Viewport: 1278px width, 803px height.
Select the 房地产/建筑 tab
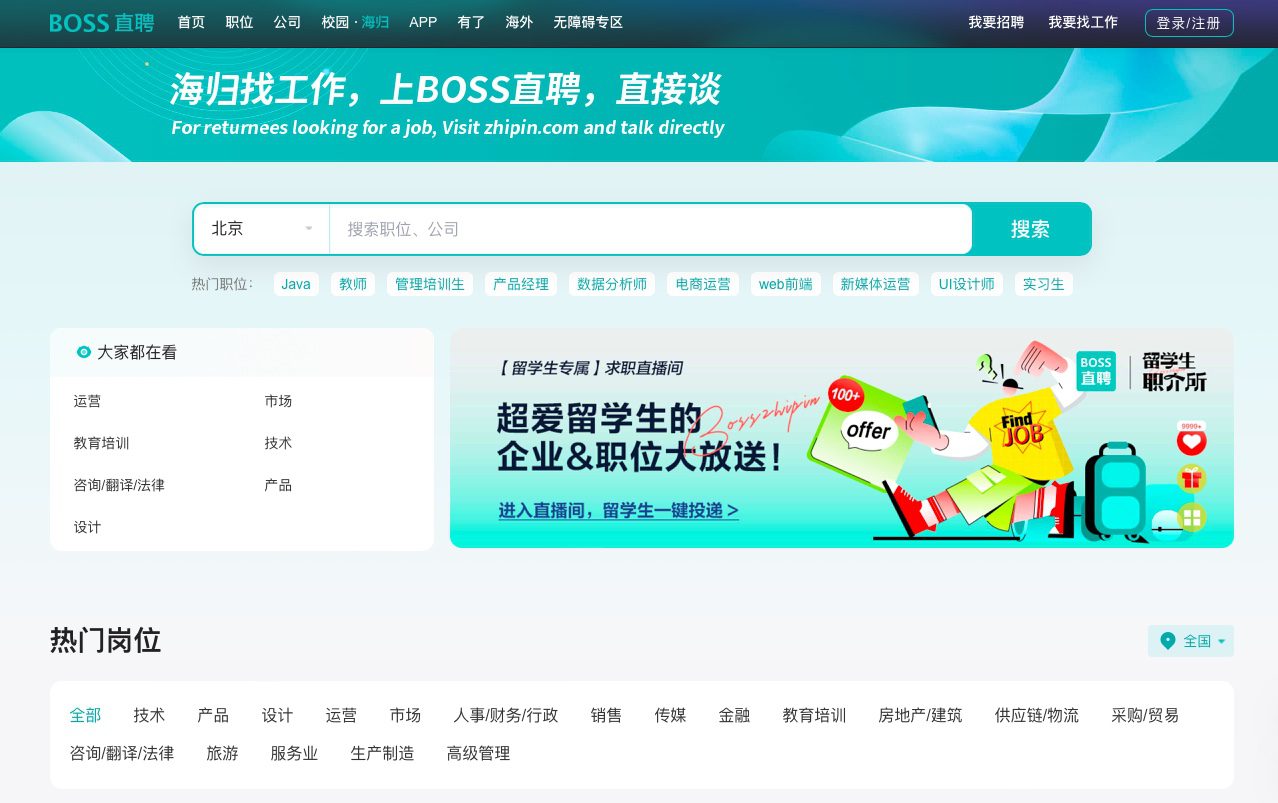pyautogui.click(x=920, y=715)
